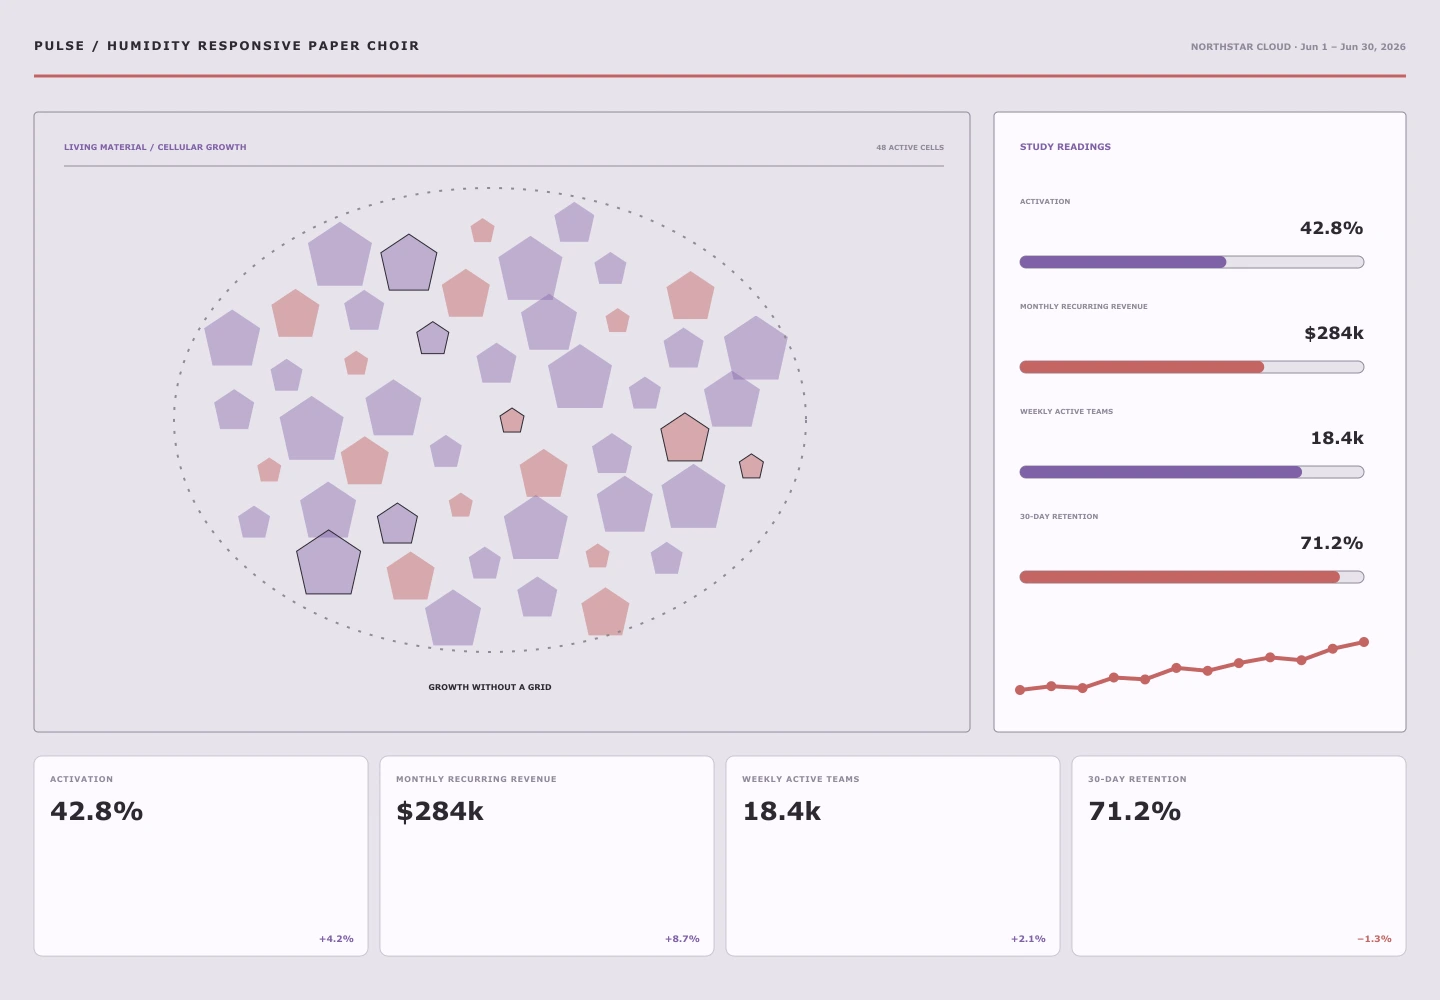Image resolution: width=1440 pixels, height=1000 pixels.
Task: Click the 48 Active Cells label
Action: 910,147
